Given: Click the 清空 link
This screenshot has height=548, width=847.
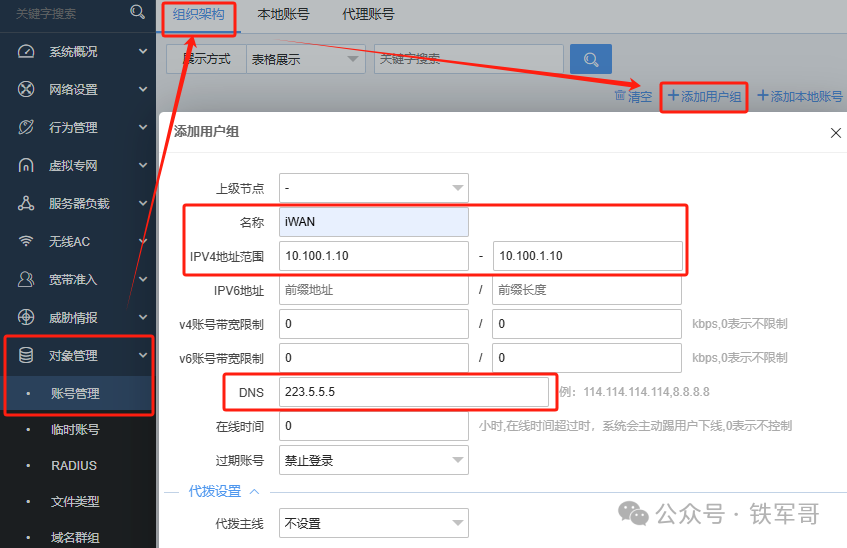Looking at the screenshot, I should tap(640, 97).
